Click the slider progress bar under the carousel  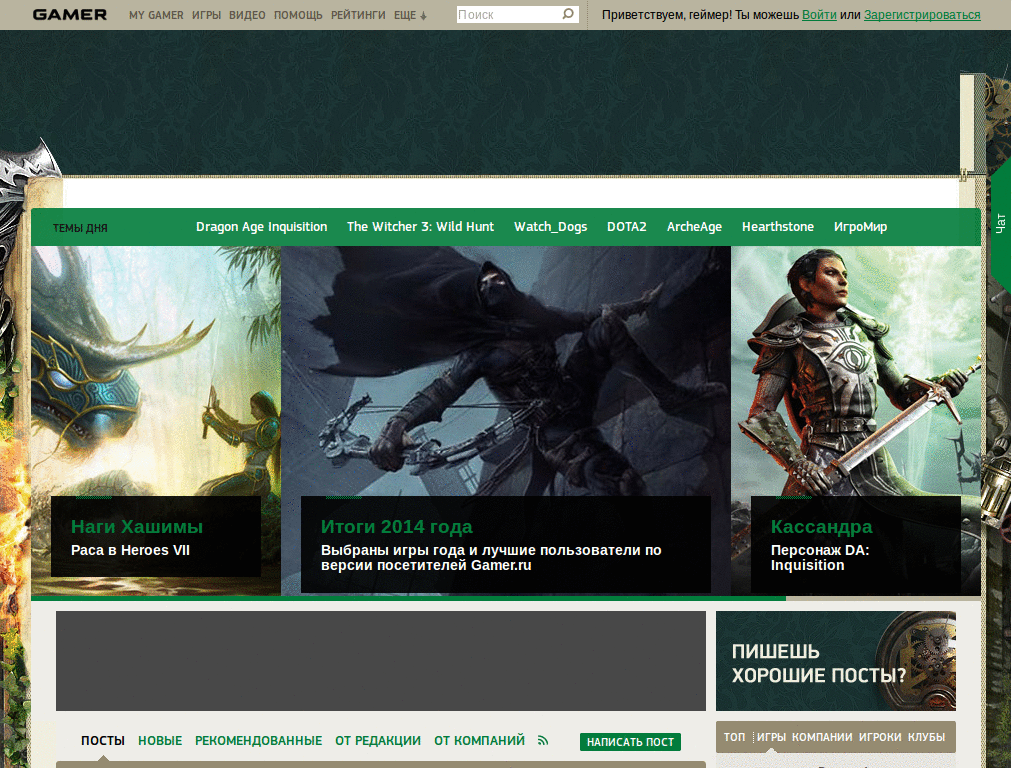[x=505, y=598]
